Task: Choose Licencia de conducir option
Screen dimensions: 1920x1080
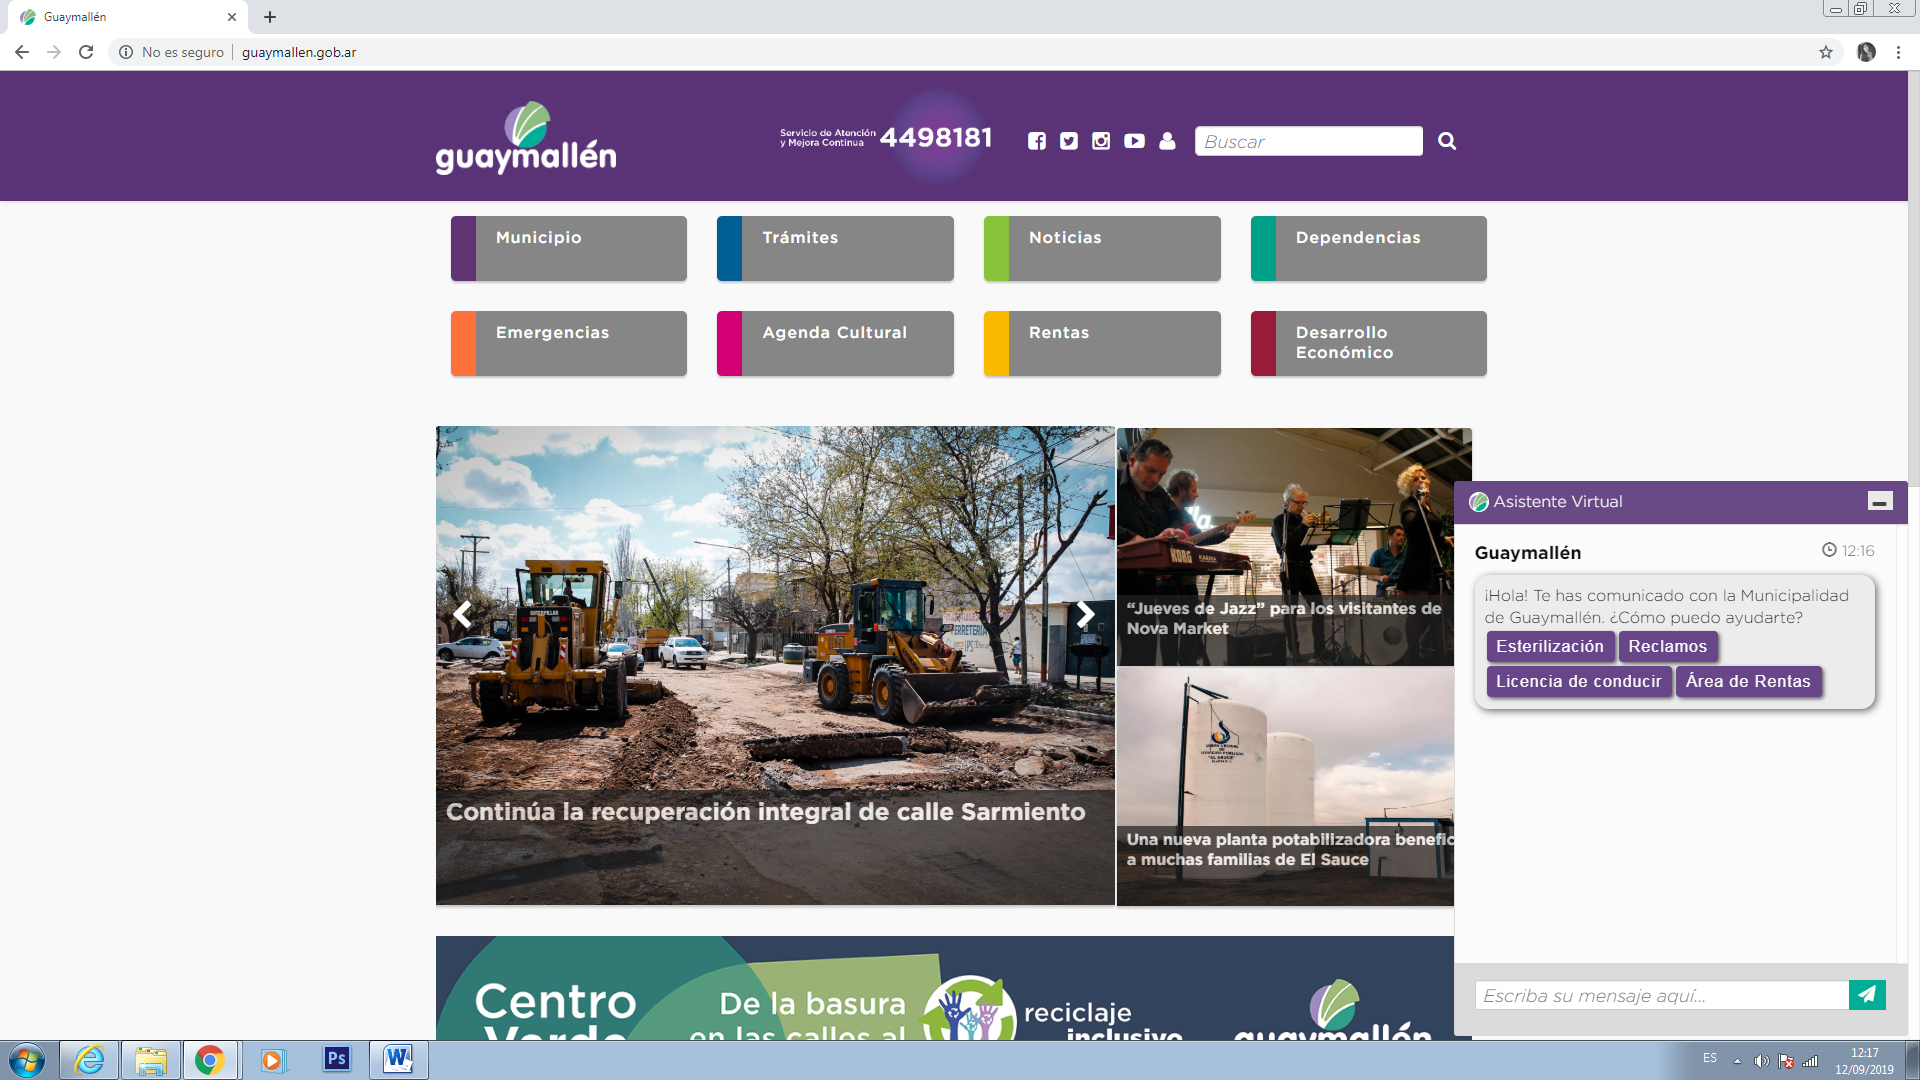Action: click(1579, 681)
